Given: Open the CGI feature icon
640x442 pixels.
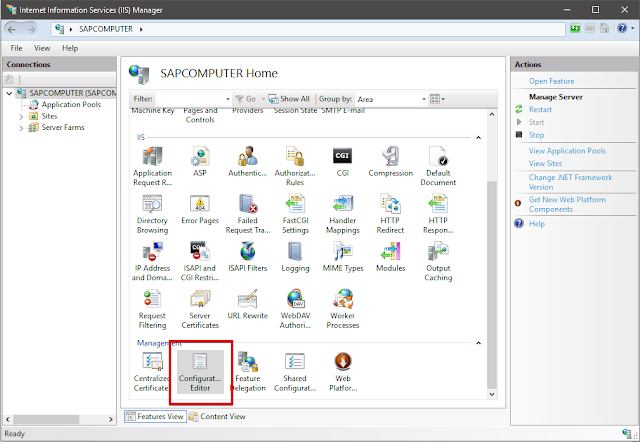Looking at the screenshot, I should pyautogui.click(x=342, y=162).
